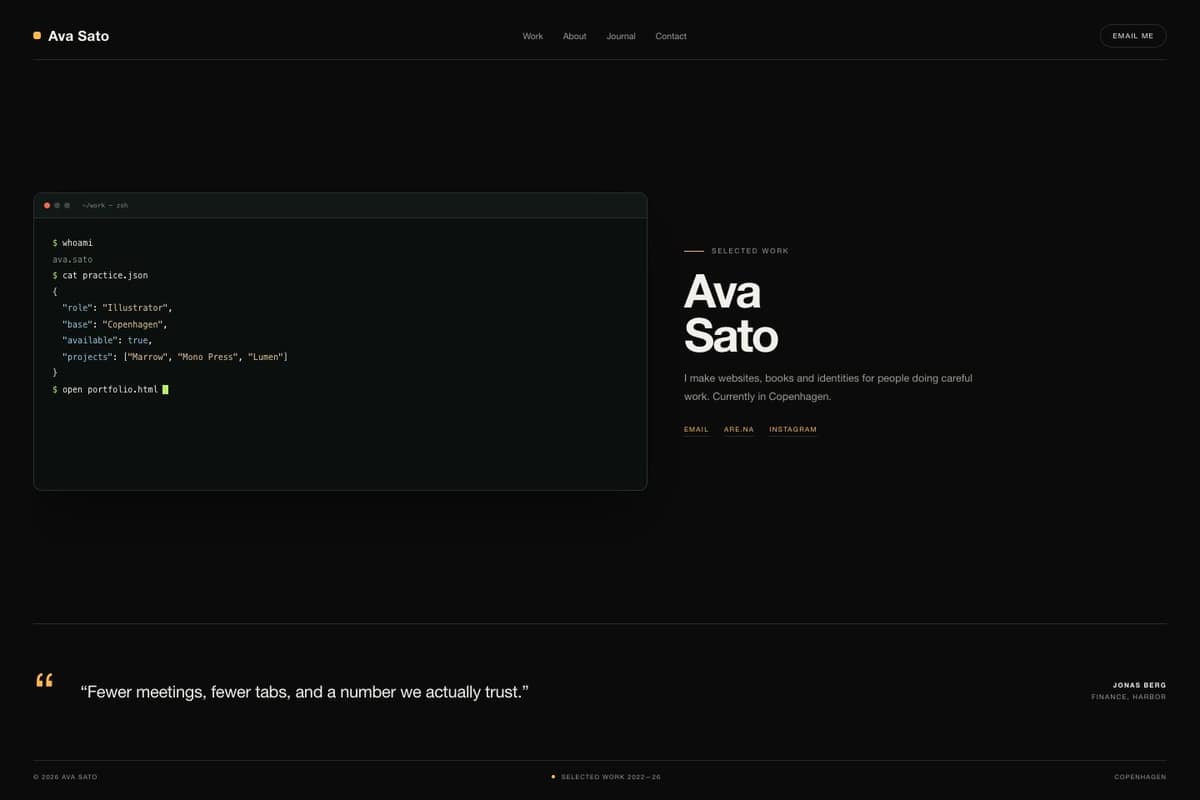Click the © 2026 AVA SATO footer text
Screen dimensions: 1200x800
tap(65, 777)
